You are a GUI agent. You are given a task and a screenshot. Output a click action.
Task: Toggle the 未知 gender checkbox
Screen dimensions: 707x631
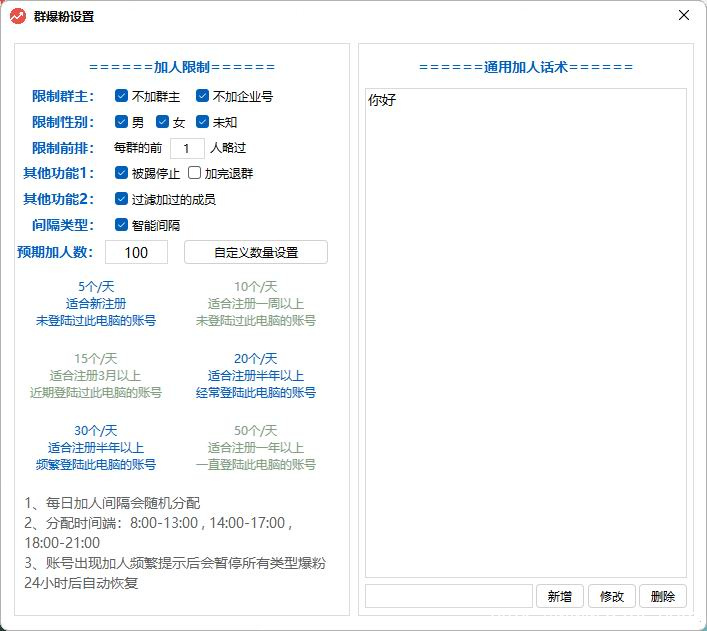tap(202, 122)
